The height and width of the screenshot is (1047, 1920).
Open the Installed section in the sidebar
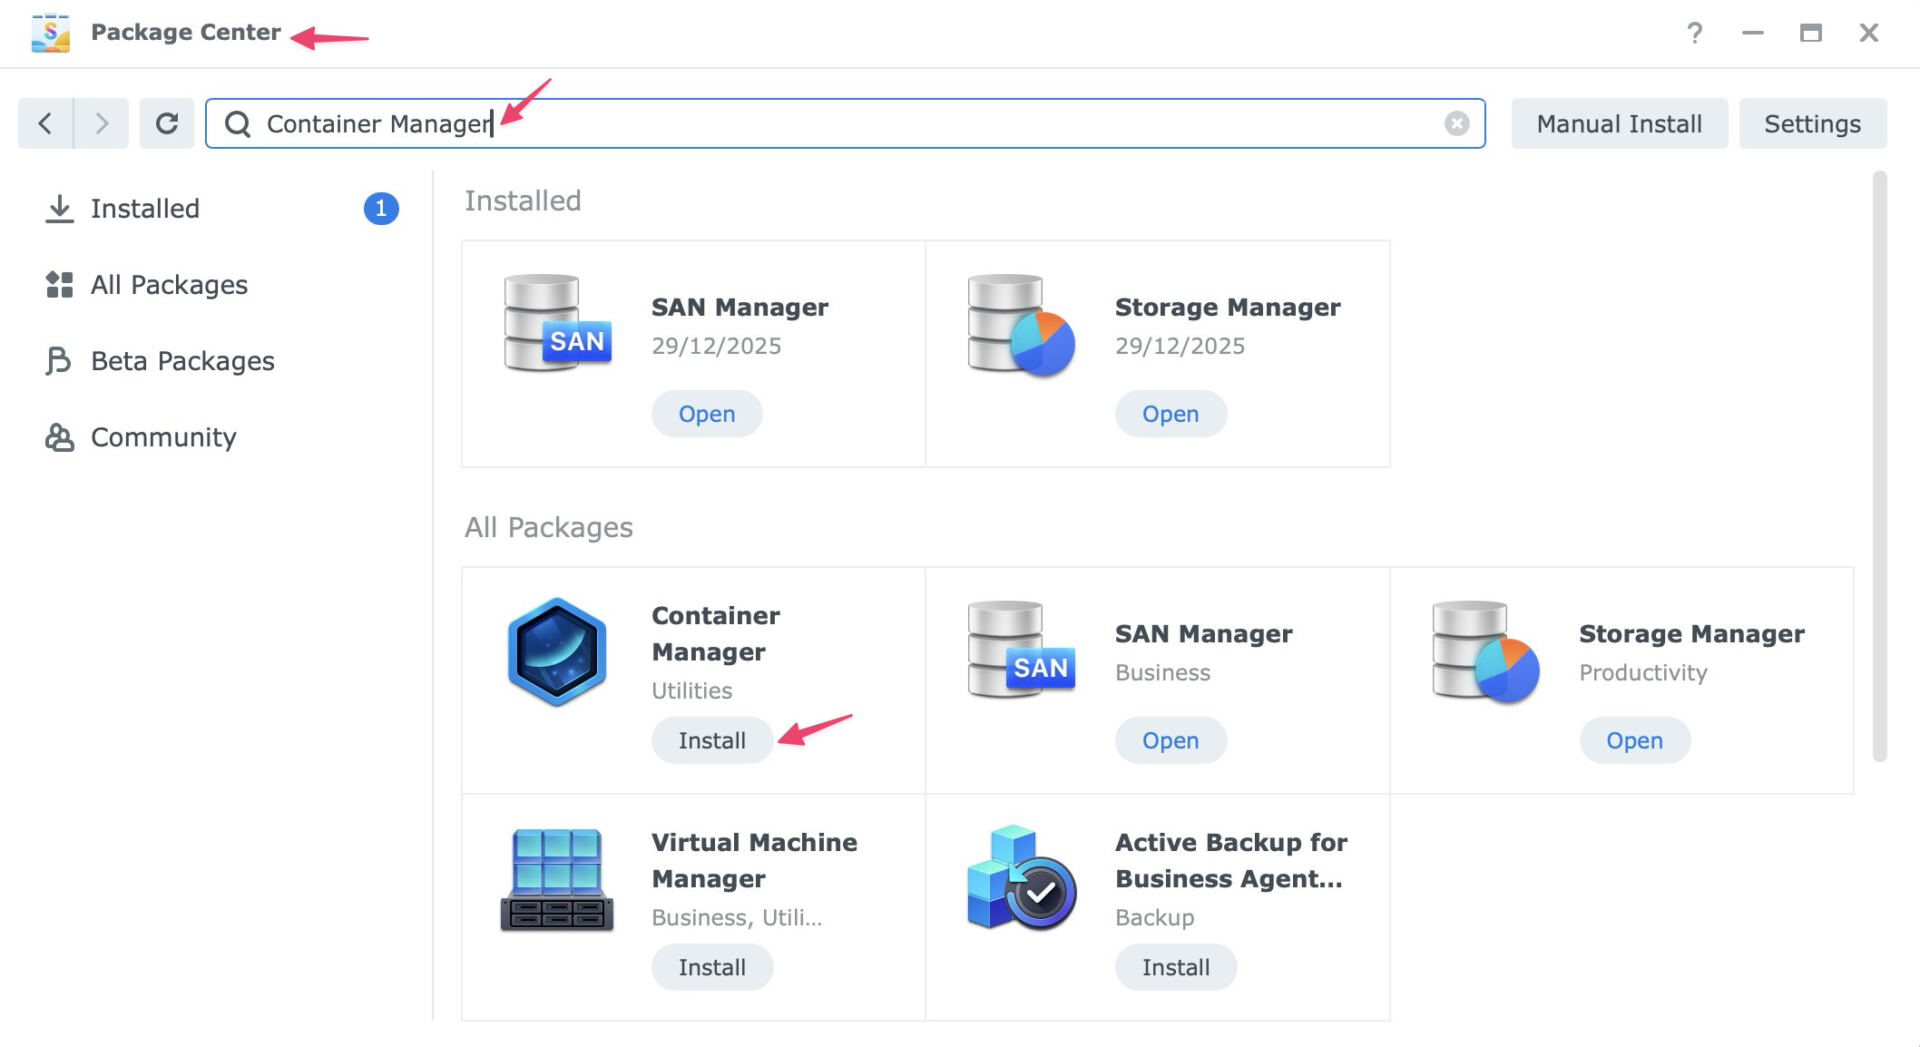(x=144, y=208)
